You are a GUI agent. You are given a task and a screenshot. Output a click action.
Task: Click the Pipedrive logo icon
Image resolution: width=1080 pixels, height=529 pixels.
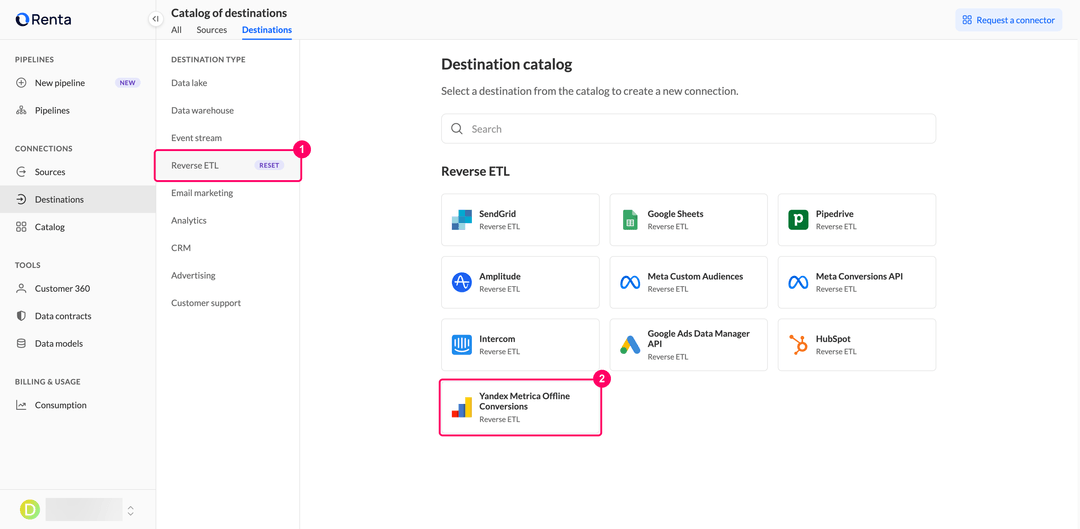click(798, 220)
